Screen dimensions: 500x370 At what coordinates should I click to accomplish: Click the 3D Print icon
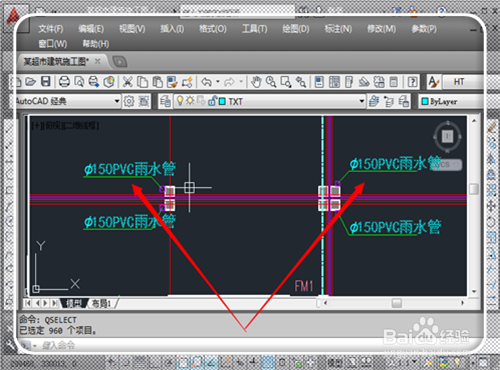[x=109, y=82]
